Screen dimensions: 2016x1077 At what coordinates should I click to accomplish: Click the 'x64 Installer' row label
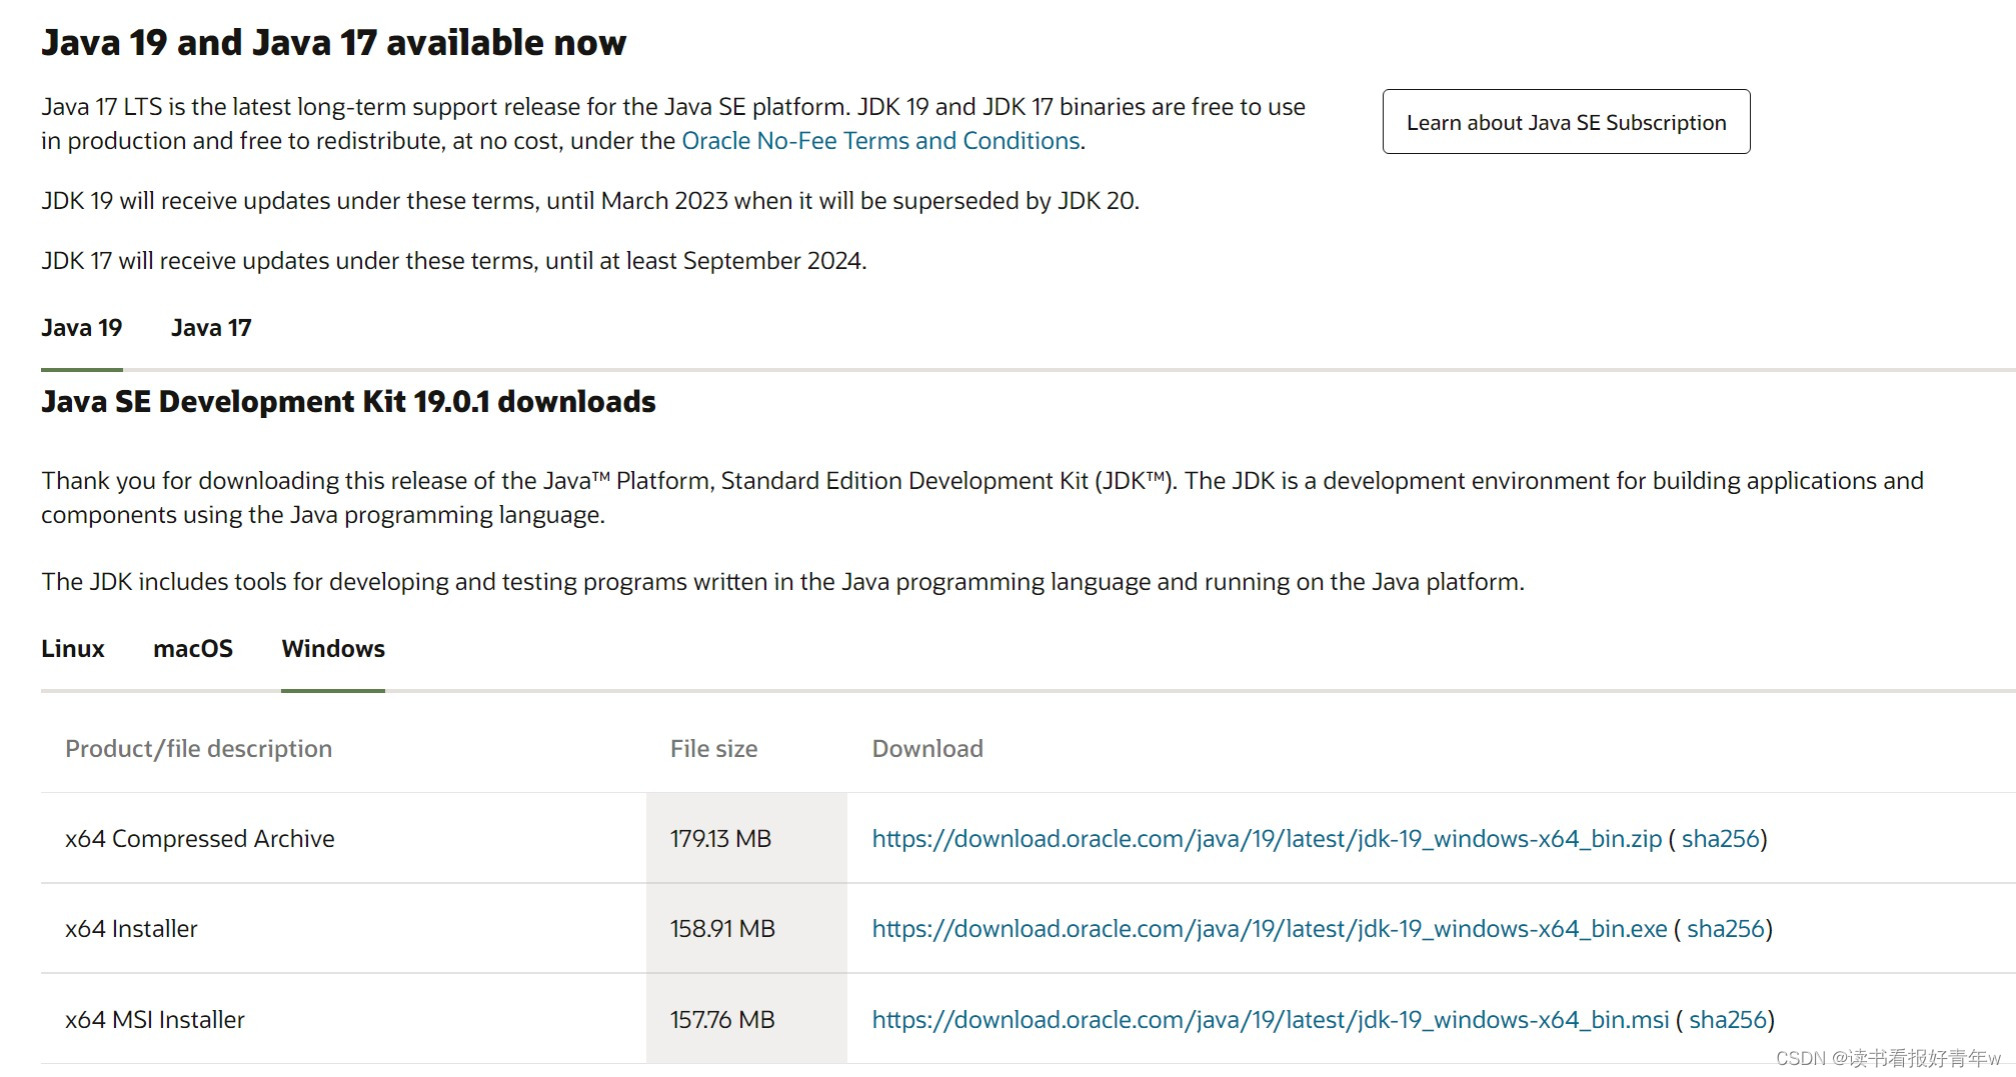point(131,929)
